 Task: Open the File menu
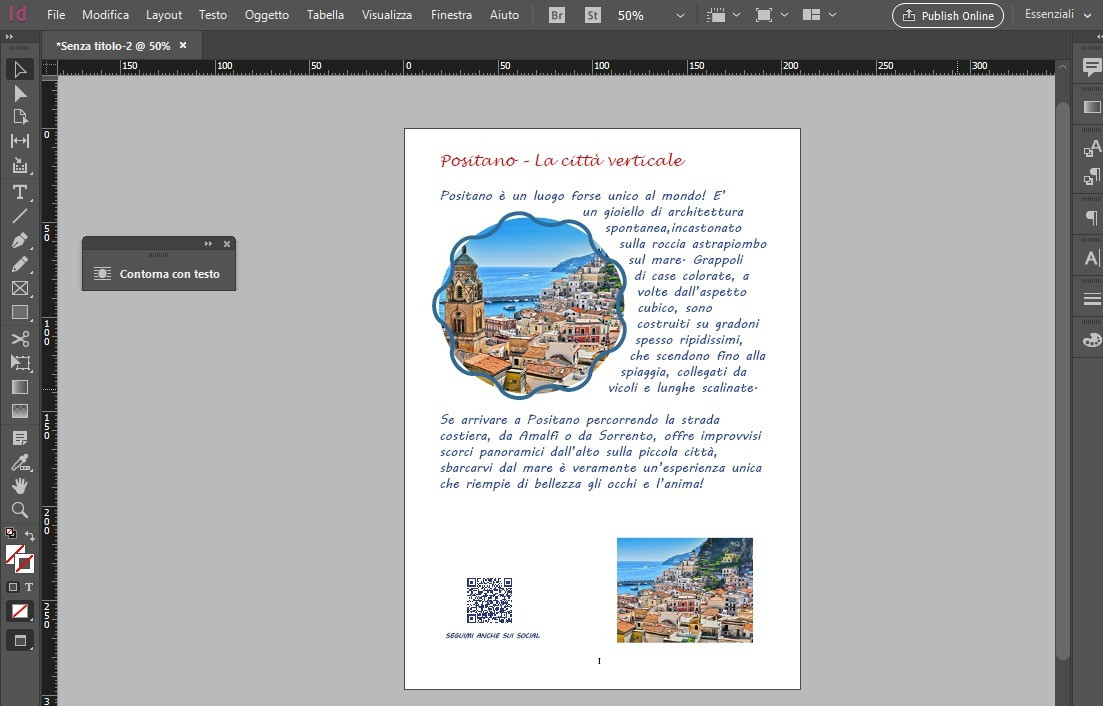tap(56, 15)
